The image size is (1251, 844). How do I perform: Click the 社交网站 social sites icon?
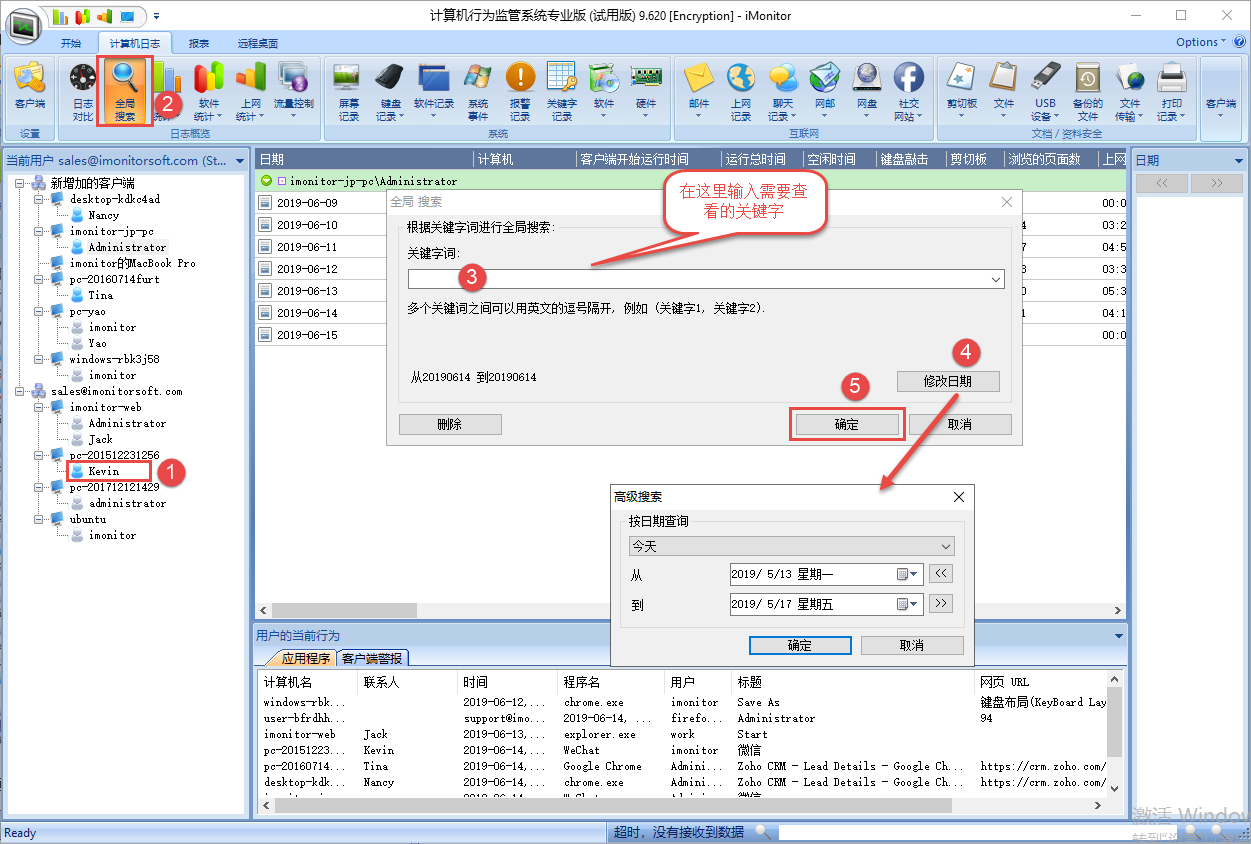pos(908,90)
